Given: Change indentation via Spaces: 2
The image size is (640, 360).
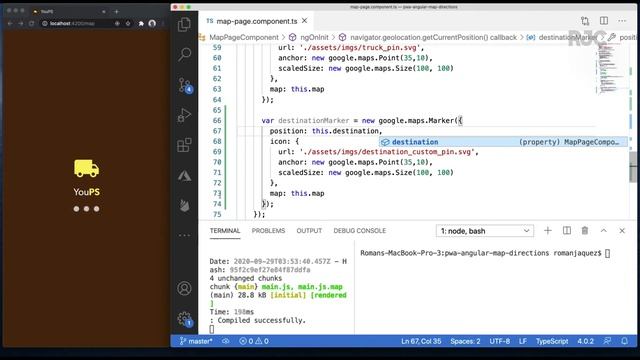Looking at the screenshot, I should point(465,341).
